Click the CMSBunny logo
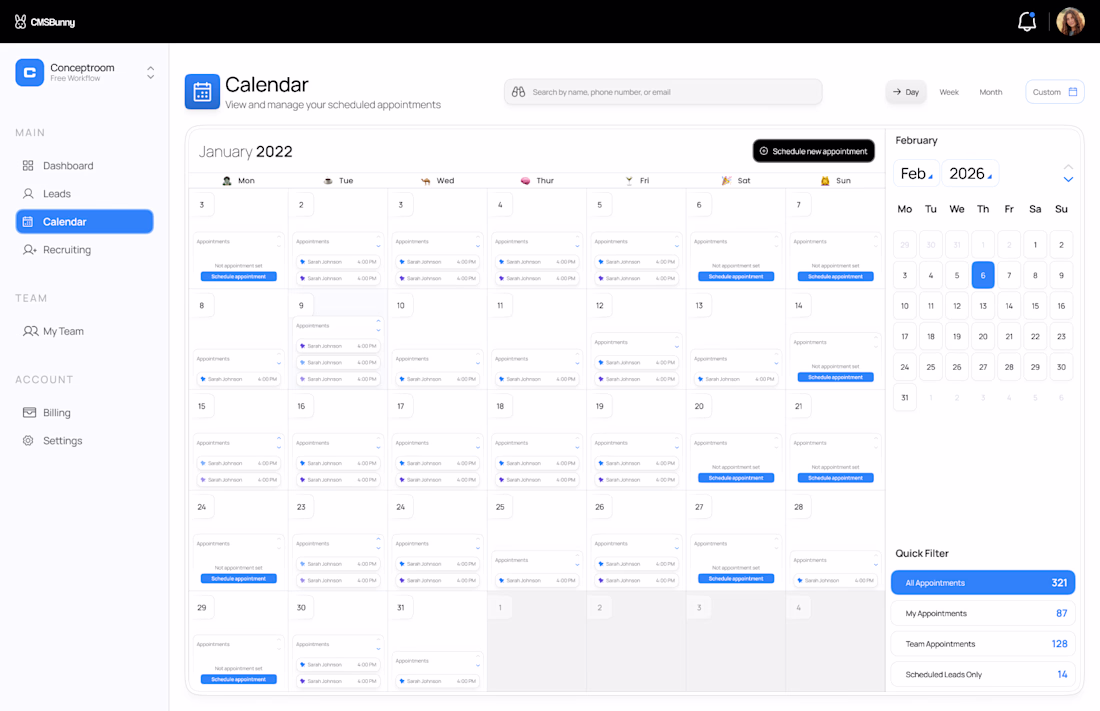Screen dimensions: 1100x711 45,22
